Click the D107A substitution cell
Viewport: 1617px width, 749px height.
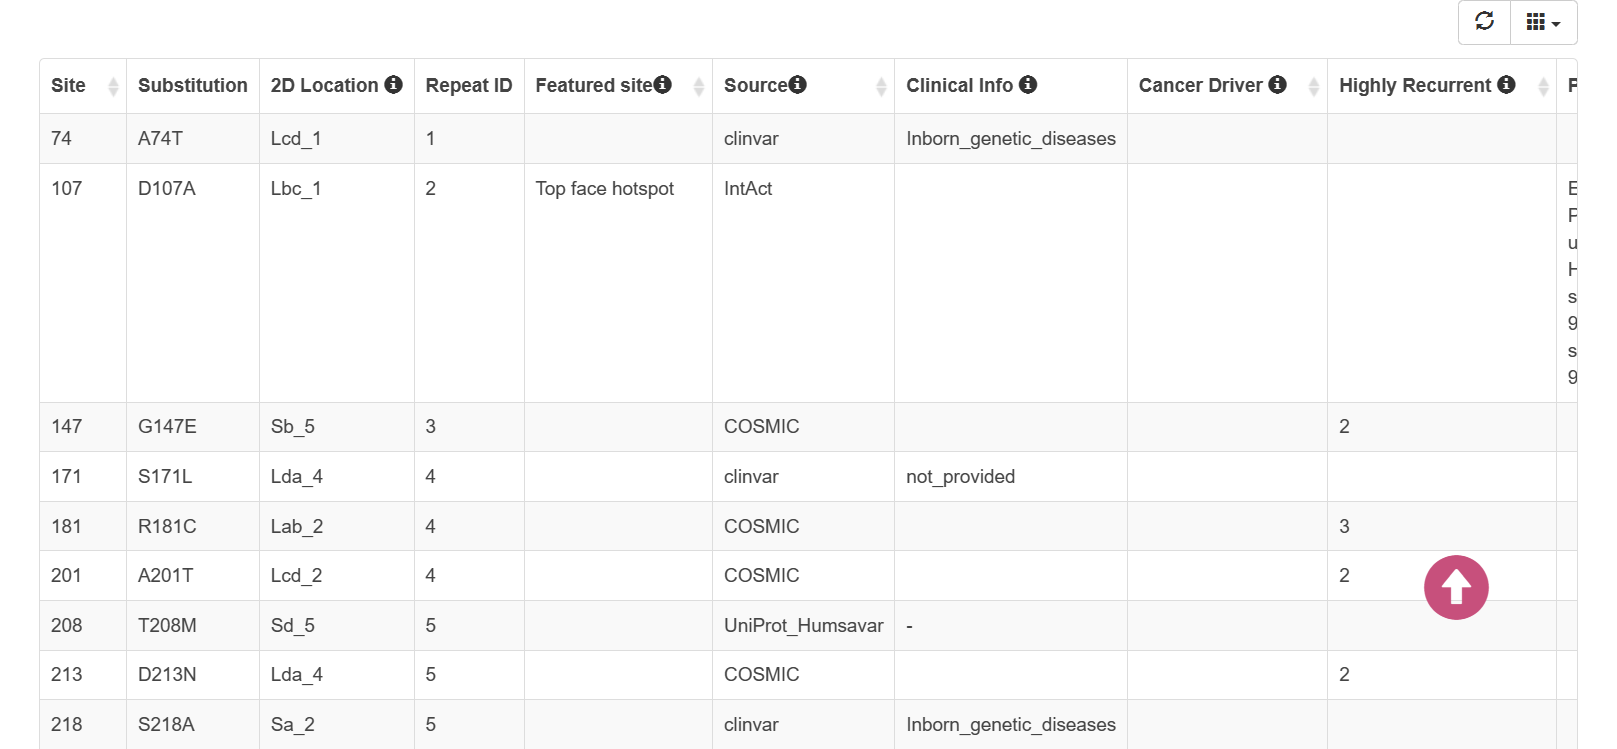pyautogui.click(x=167, y=189)
